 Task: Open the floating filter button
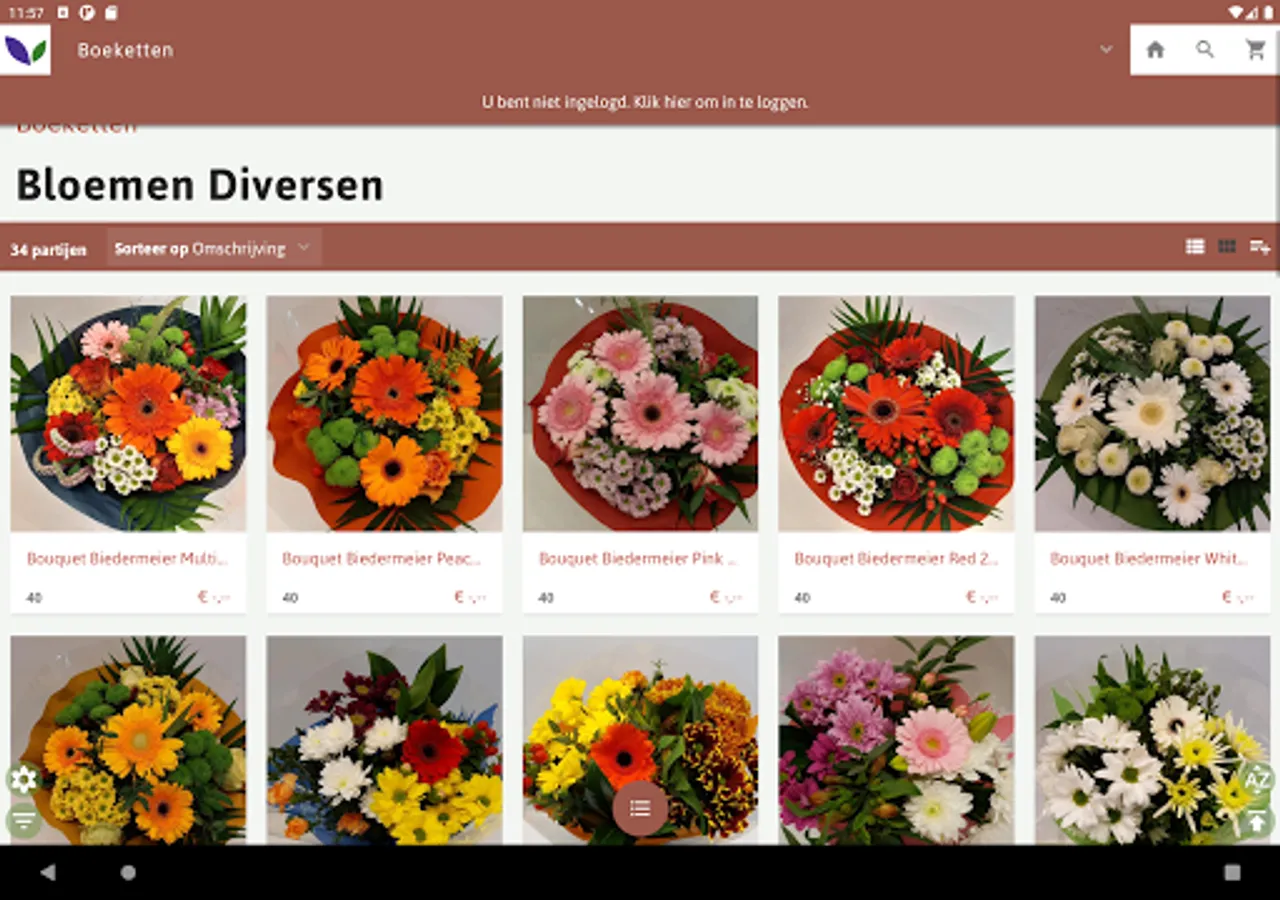[23, 821]
